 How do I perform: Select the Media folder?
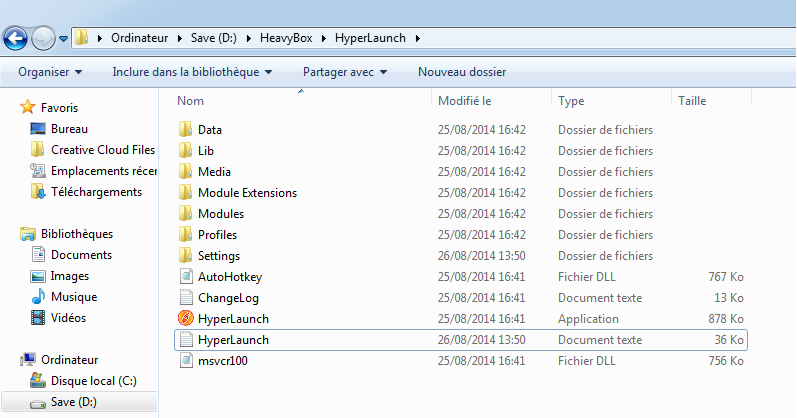click(x=214, y=172)
